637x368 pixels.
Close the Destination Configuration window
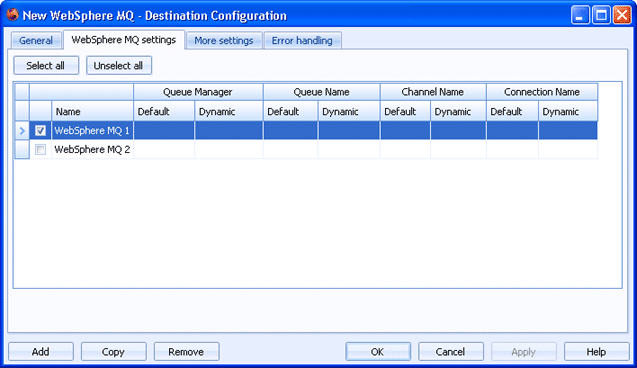(x=622, y=15)
